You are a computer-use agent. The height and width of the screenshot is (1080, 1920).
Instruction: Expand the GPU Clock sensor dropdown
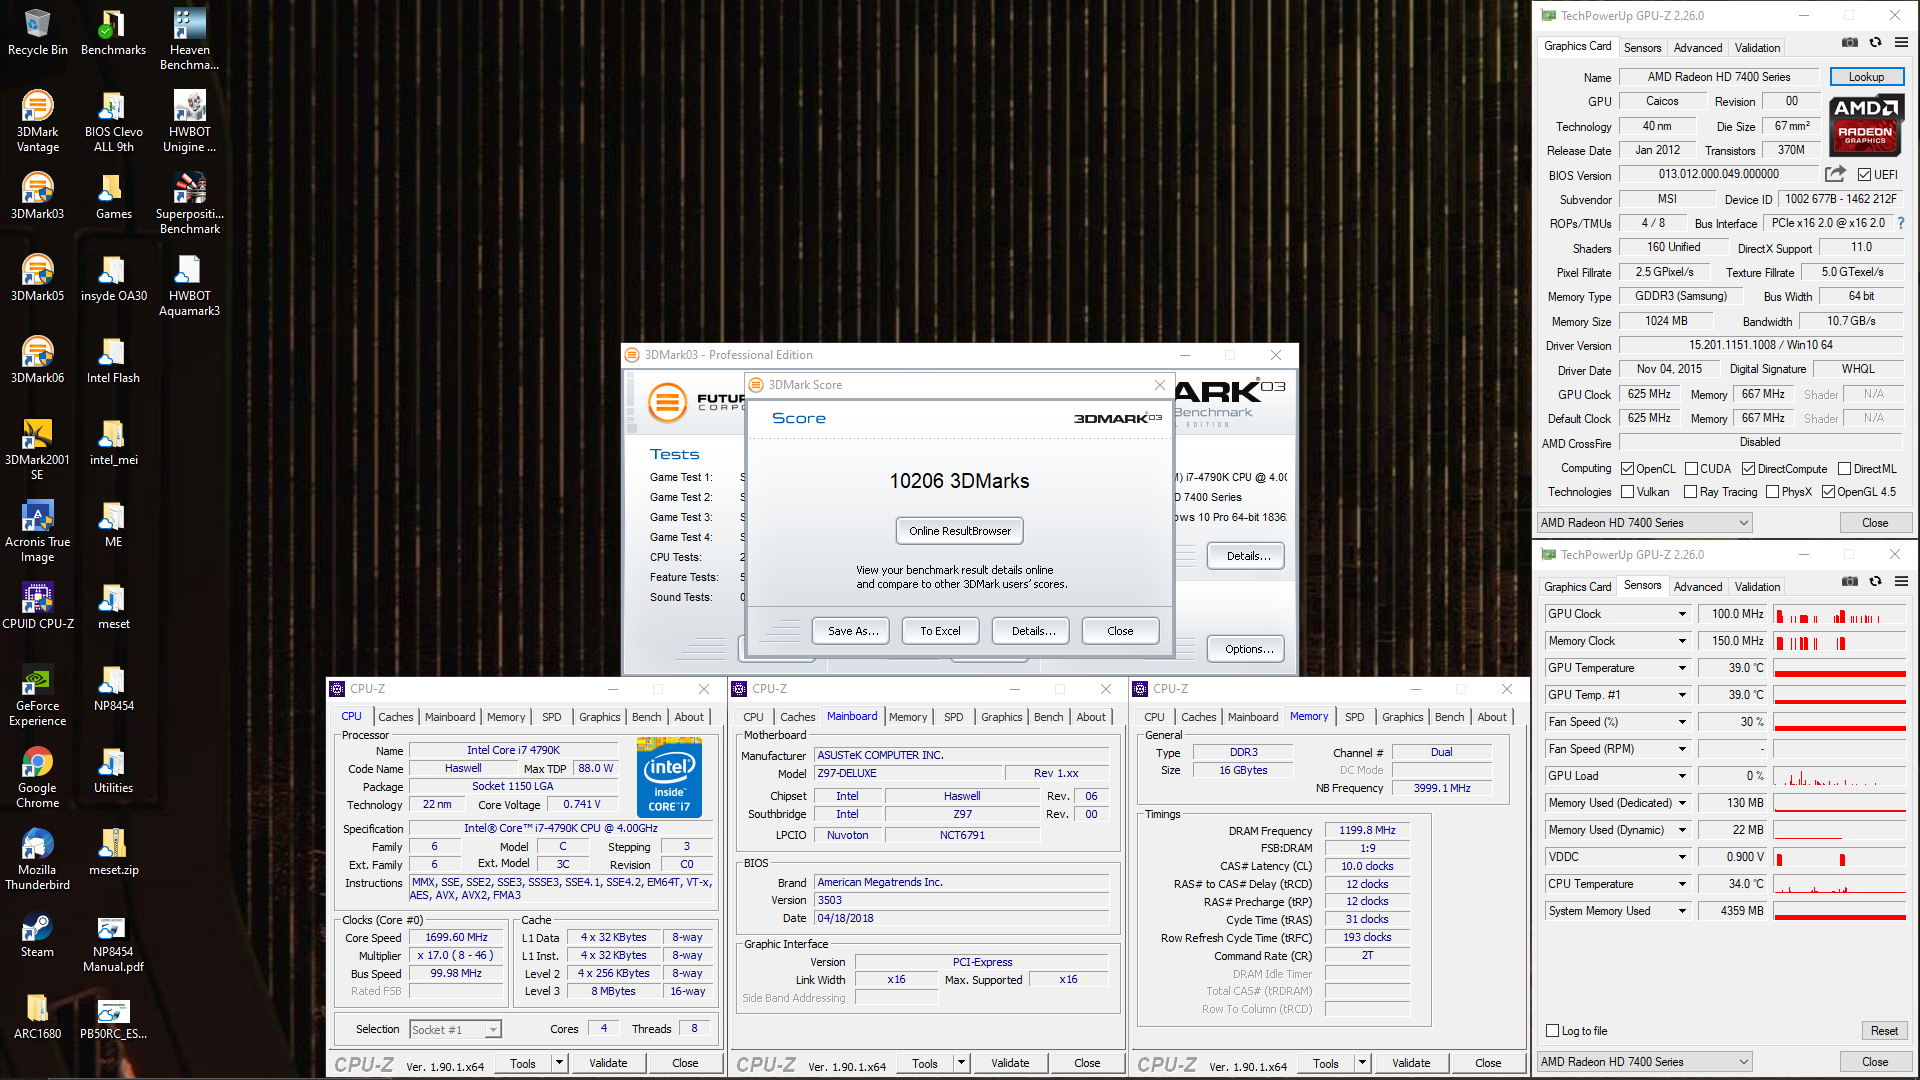[x=1682, y=614]
